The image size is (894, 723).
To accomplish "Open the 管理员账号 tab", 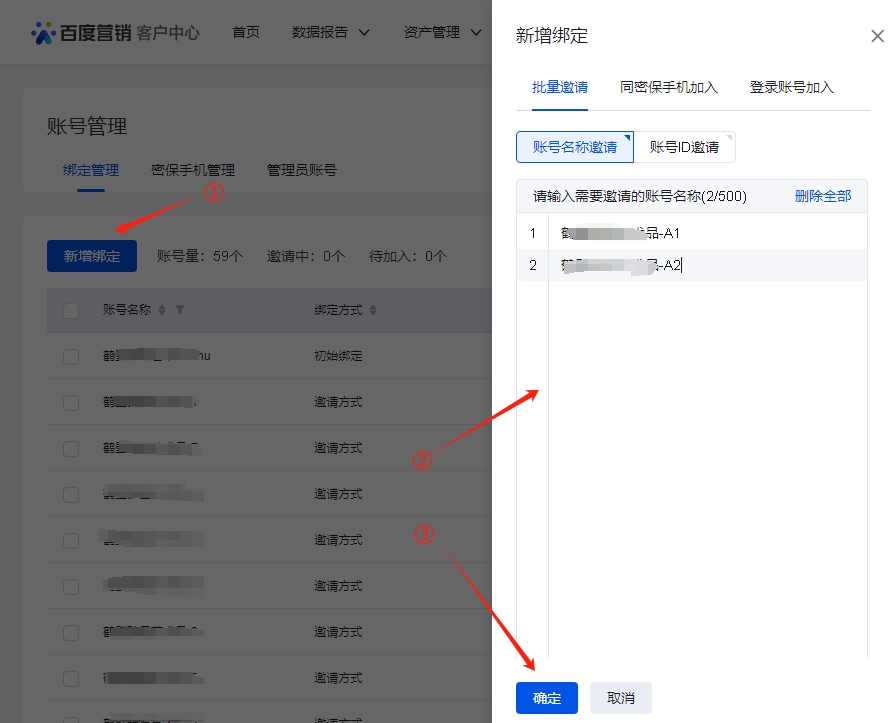I will (x=301, y=170).
